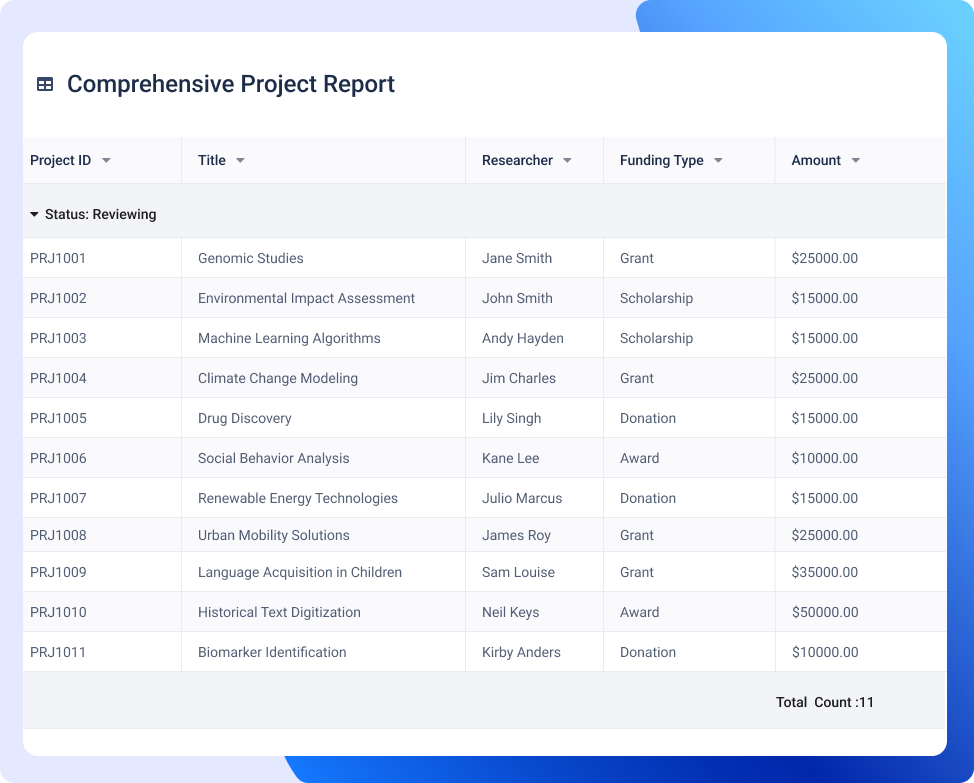This screenshot has height=783, width=974.
Task: Click the Drug Discovery title cell
Action: pyautogui.click(x=244, y=419)
